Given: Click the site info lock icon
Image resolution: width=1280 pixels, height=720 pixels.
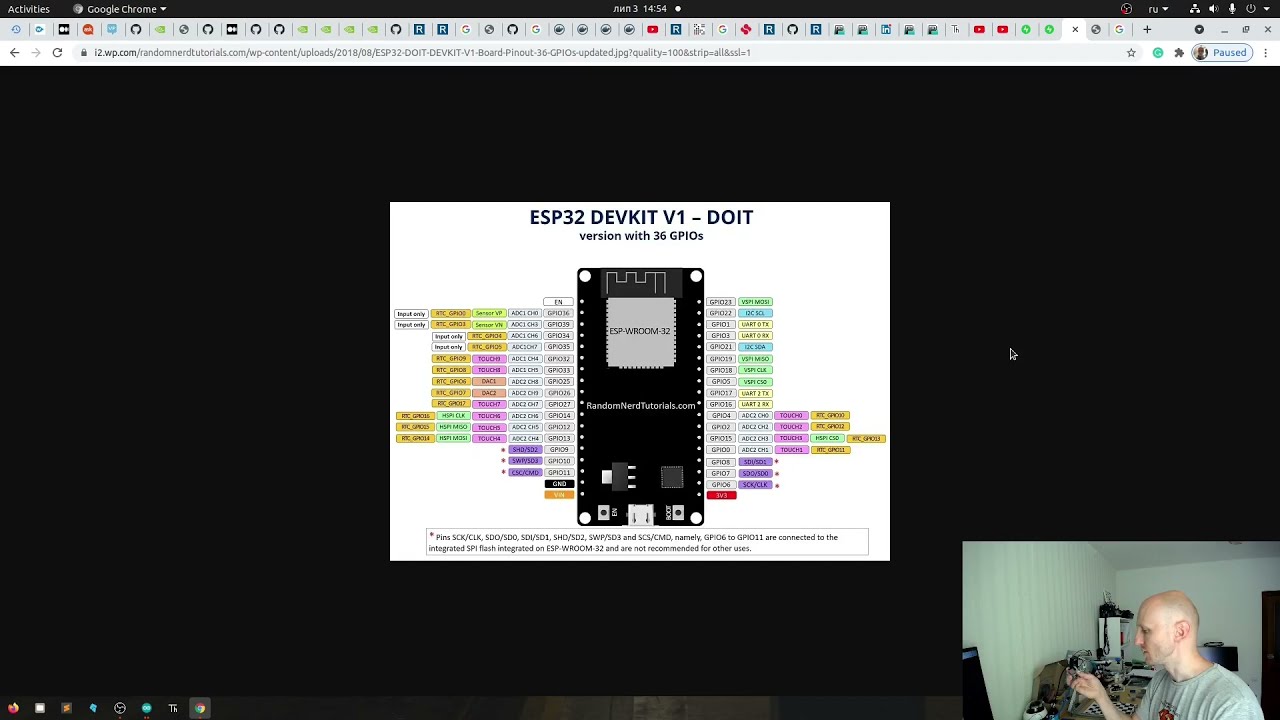Looking at the screenshot, I should pos(85,52).
